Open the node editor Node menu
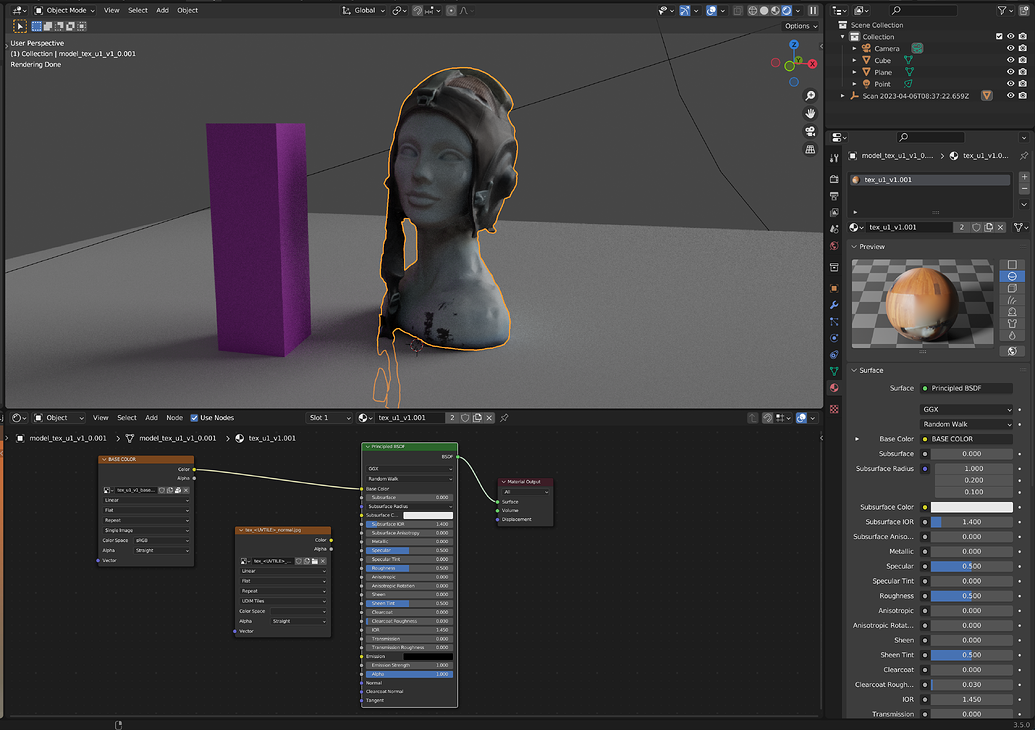The height and width of the screenshot is (730, 1035). [174, 418]
